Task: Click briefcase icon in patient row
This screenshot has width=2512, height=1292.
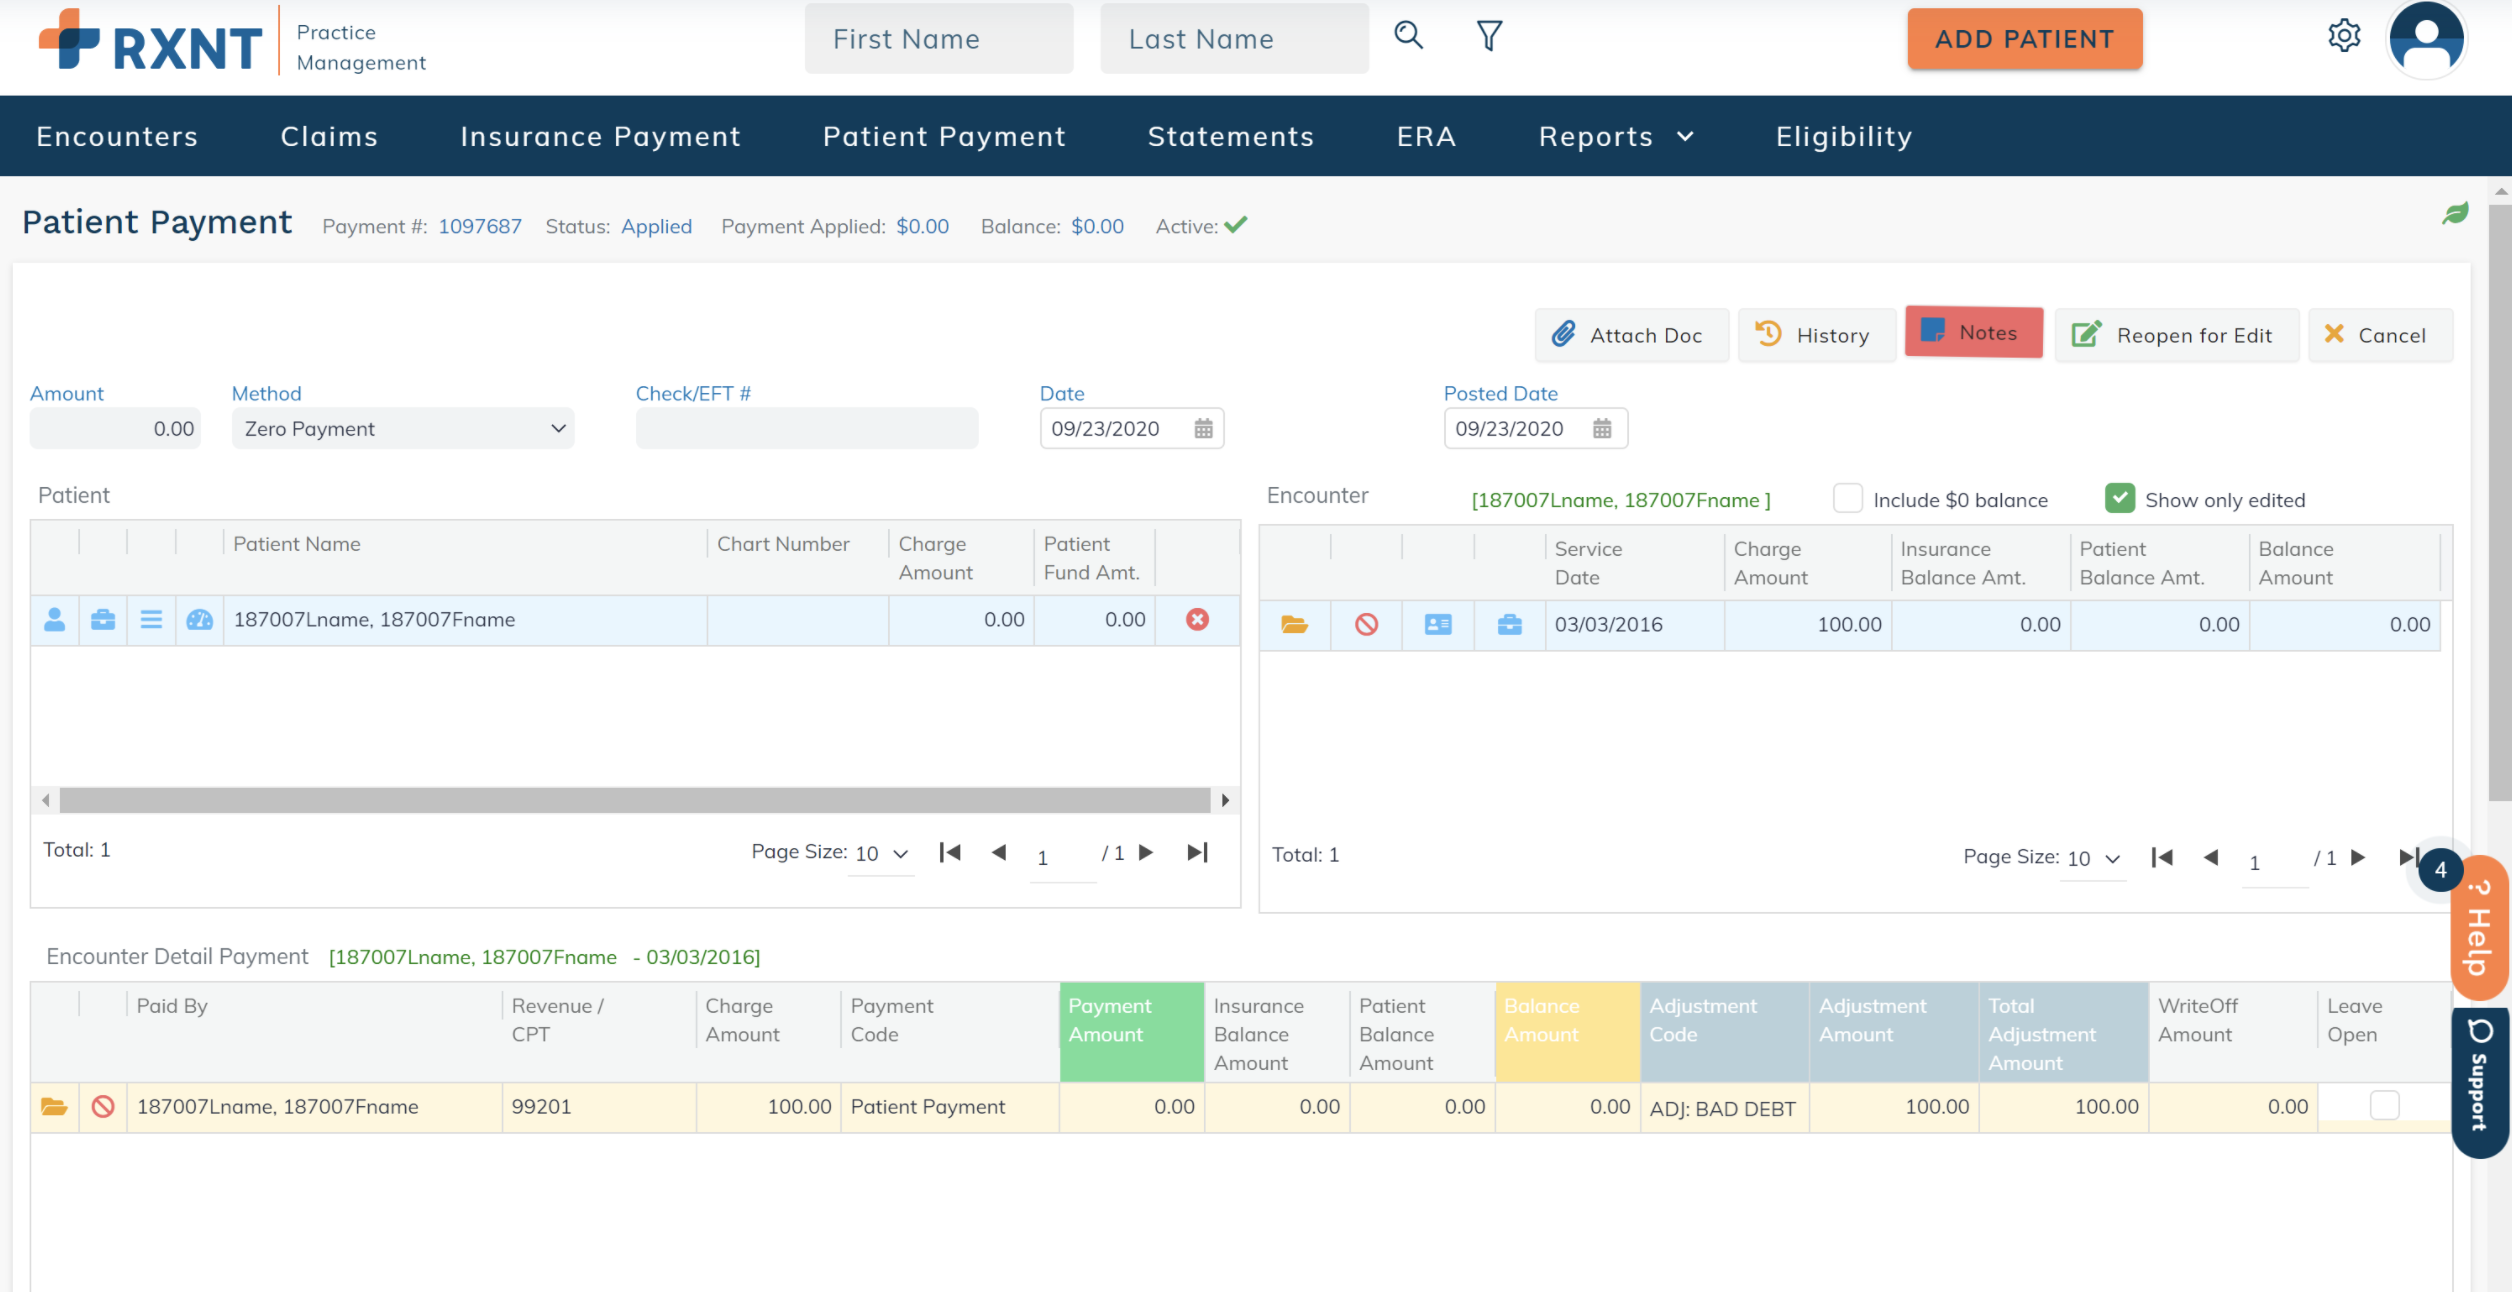Action: [x=103, y=620]
